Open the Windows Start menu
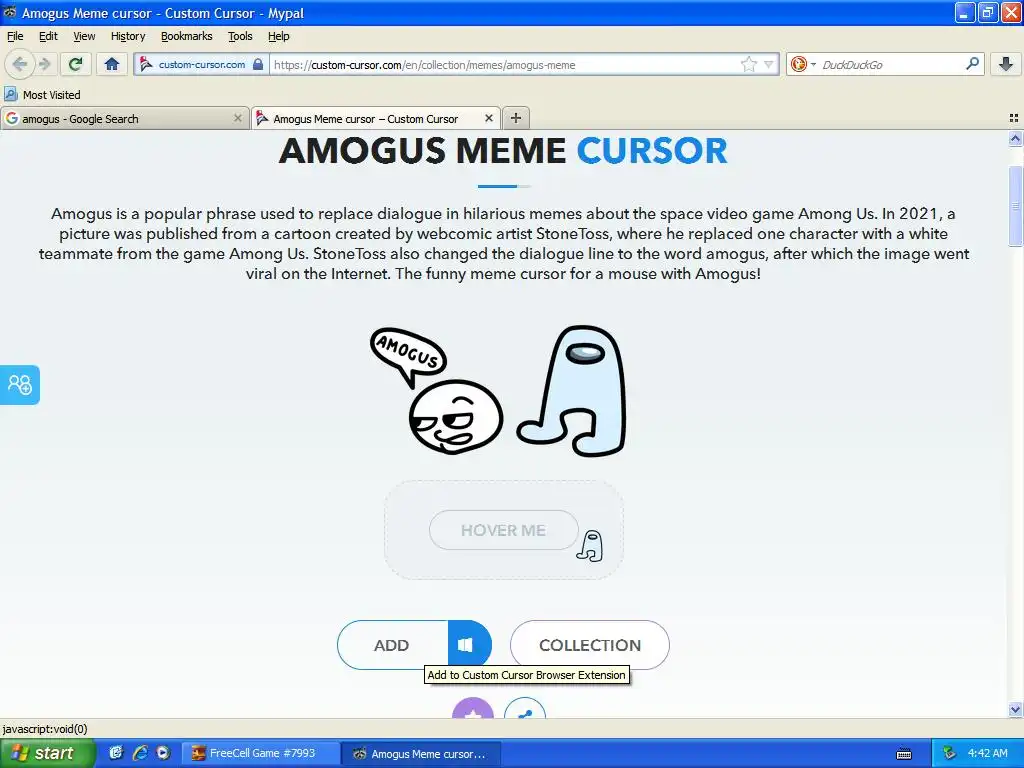 pyautogui.click(x=48, y=753)
